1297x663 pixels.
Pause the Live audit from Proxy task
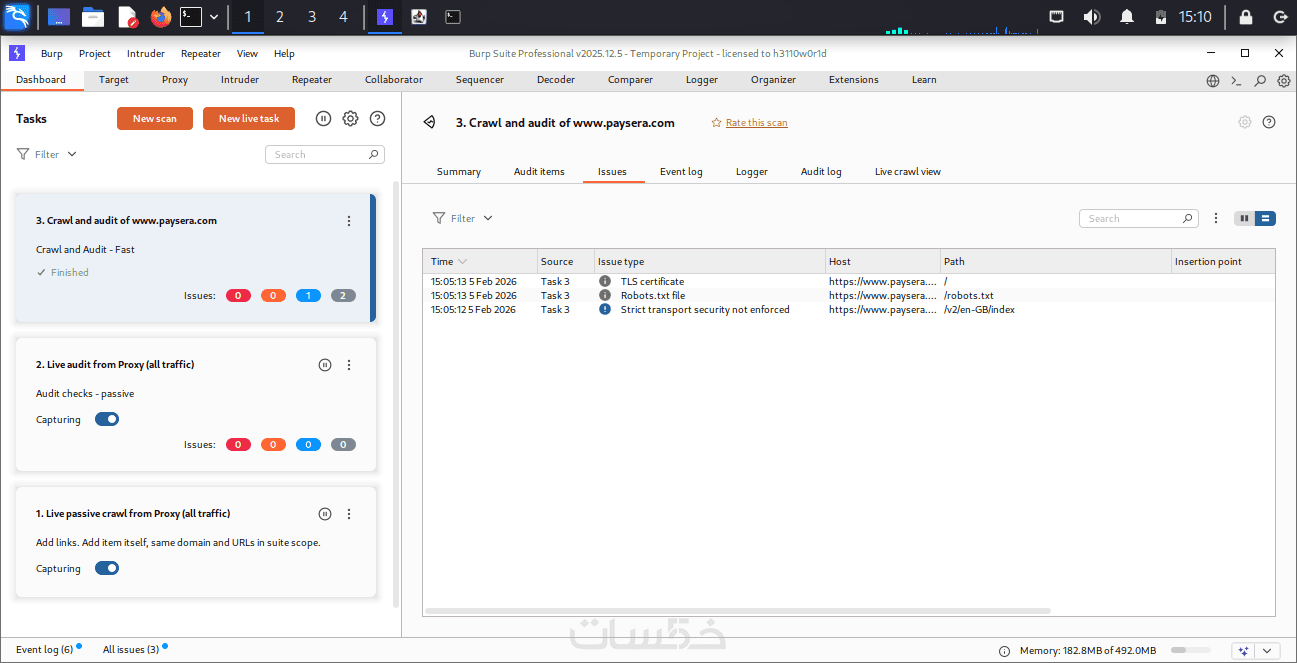point(325,365)
